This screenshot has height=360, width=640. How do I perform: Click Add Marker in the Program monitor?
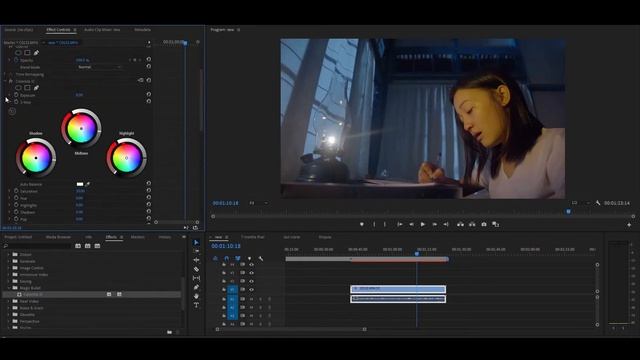point(362,224)
